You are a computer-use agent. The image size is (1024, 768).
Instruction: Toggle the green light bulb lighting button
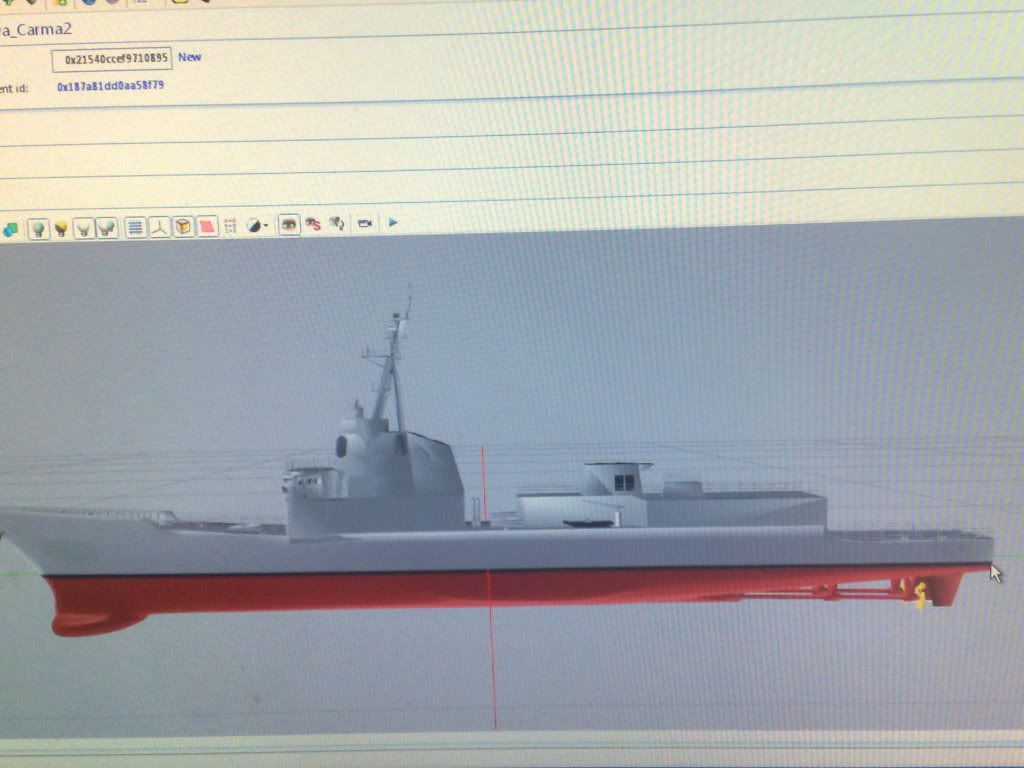point(39,229)
